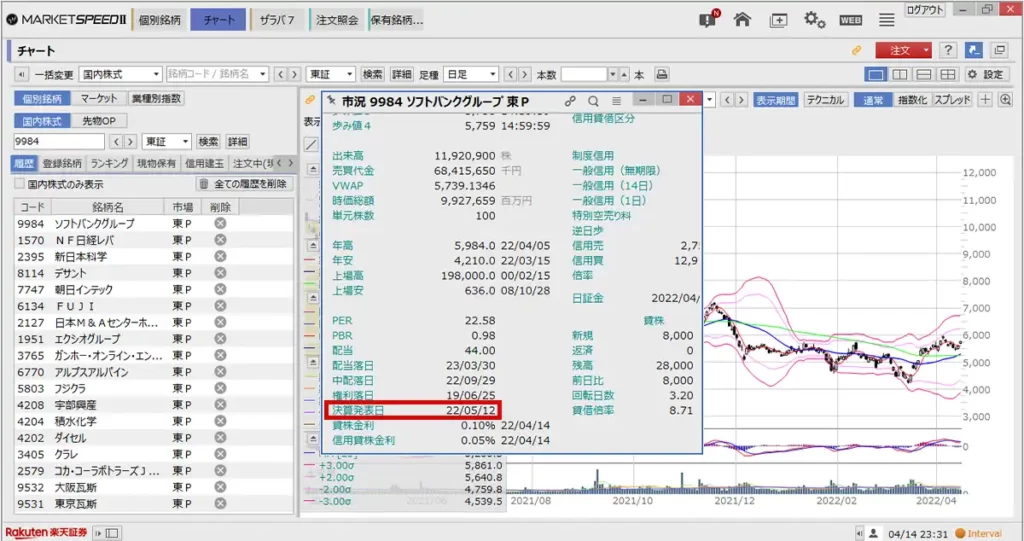
Task: Select the ランキング tab in side panel
Action: pyautogui.click(x=109, y=163)
